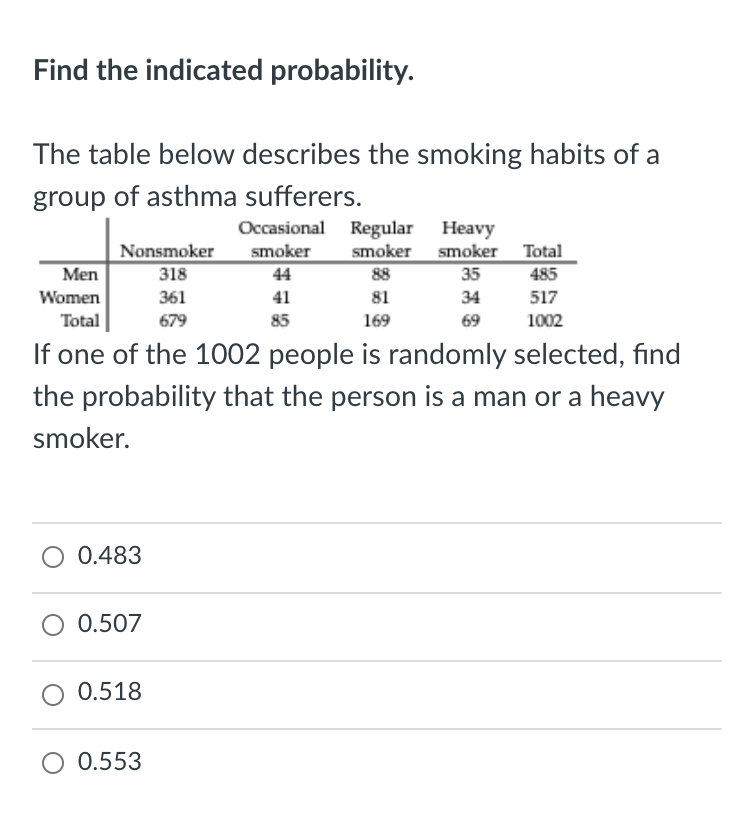The height and width of the screenshot is (832, 754).
Task: Click the 0.553 answer label text
Action: [108, 761]
